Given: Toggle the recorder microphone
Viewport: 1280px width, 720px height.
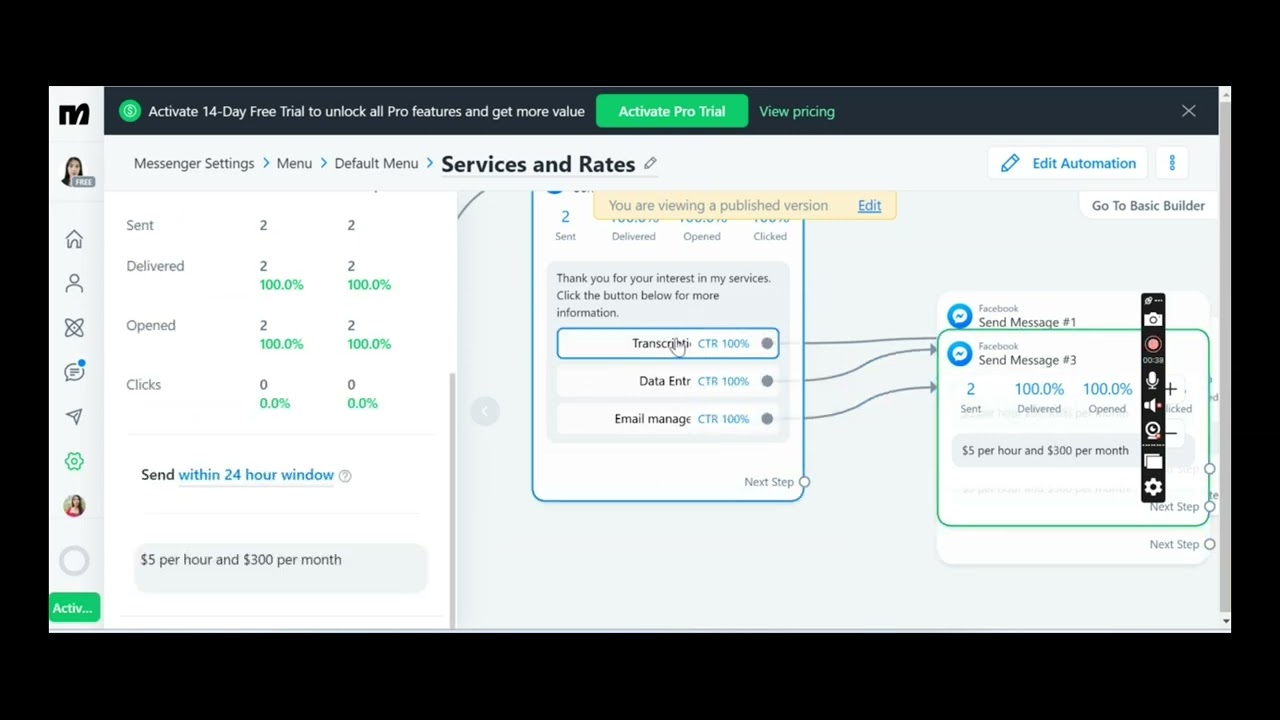Looking at the screenshot, I should [1153, 380].
